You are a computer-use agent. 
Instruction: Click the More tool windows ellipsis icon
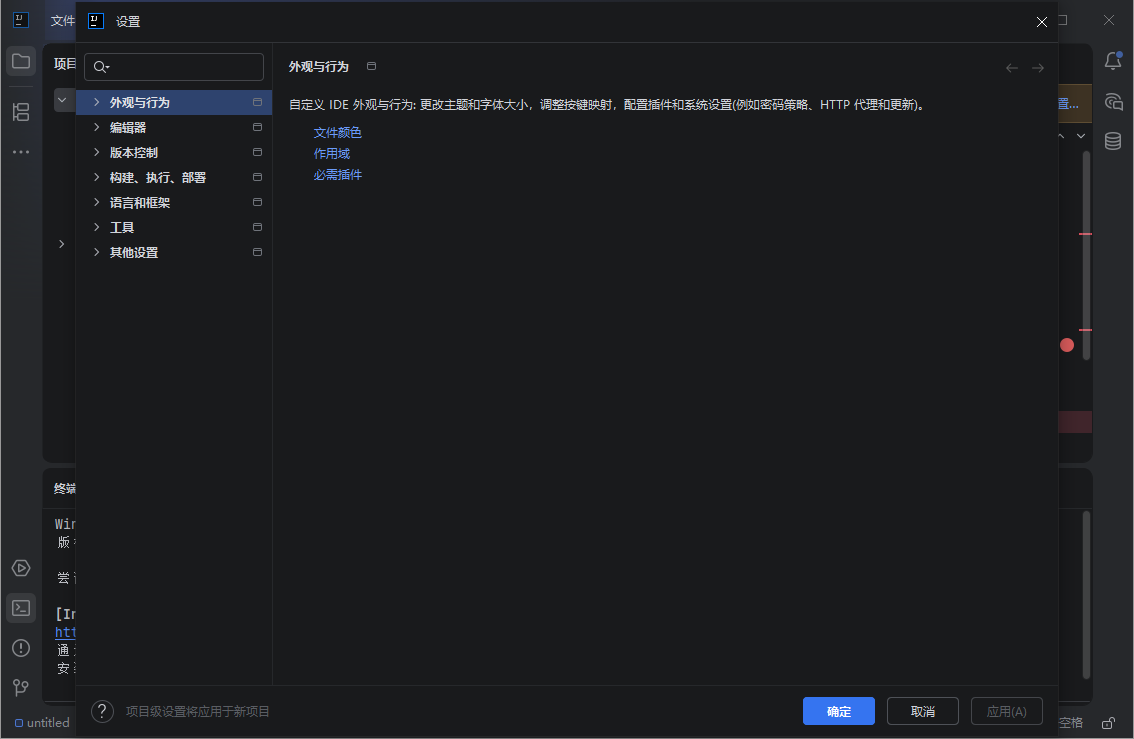point(20,151)
